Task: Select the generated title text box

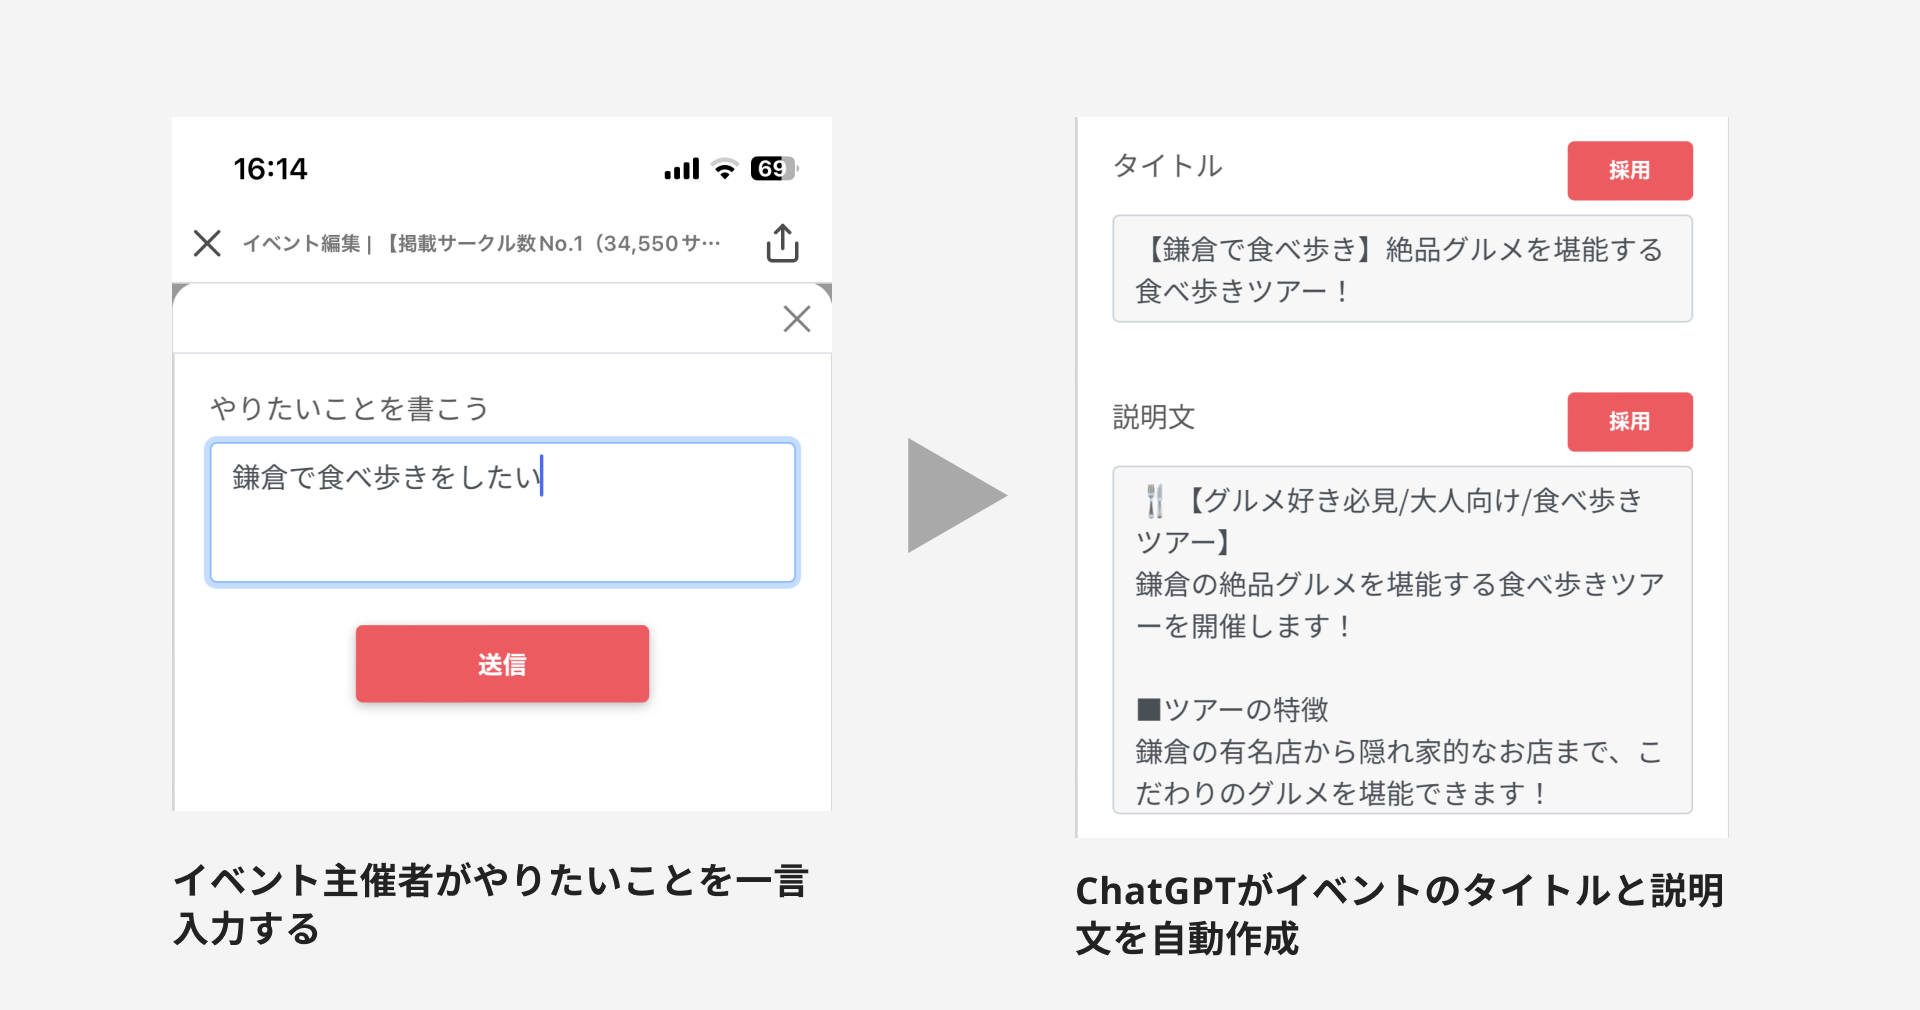Action: point(1402,269)
